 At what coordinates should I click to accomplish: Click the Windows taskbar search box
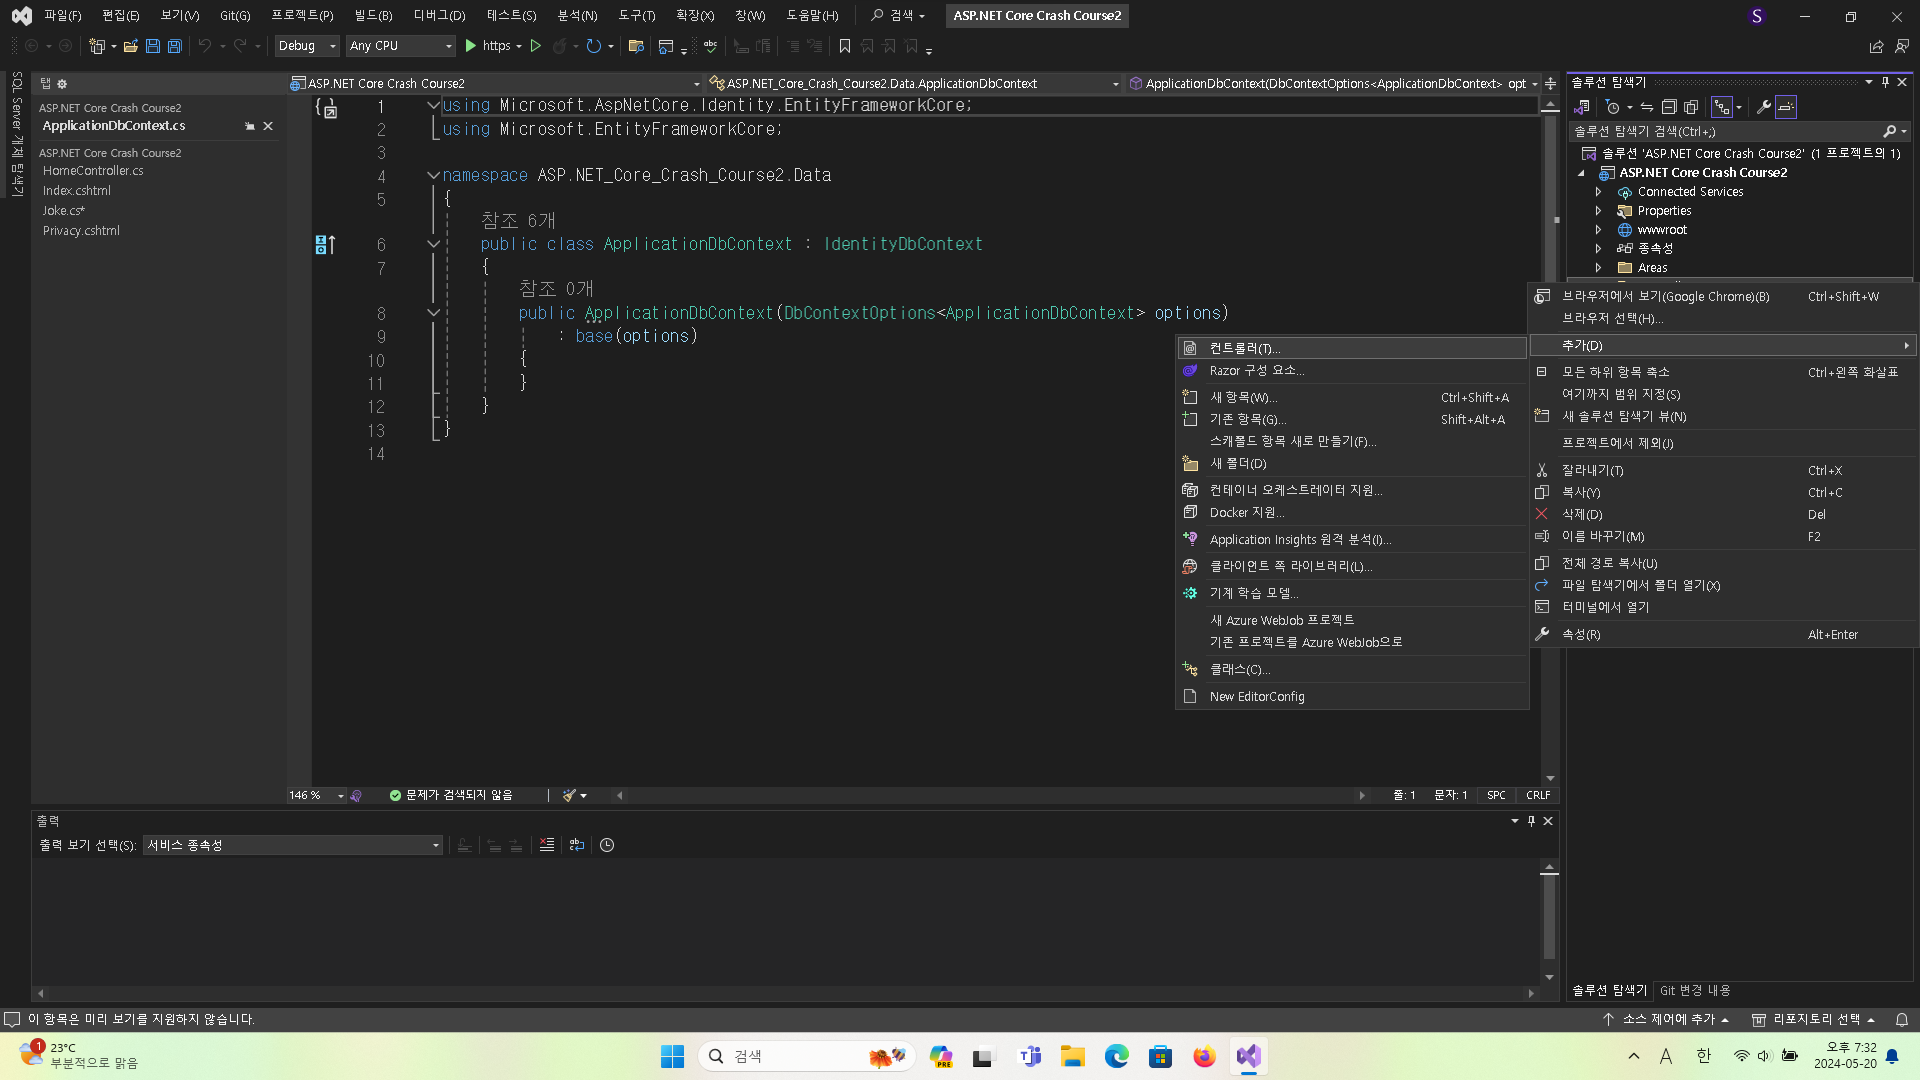[x=808, y=1056]
